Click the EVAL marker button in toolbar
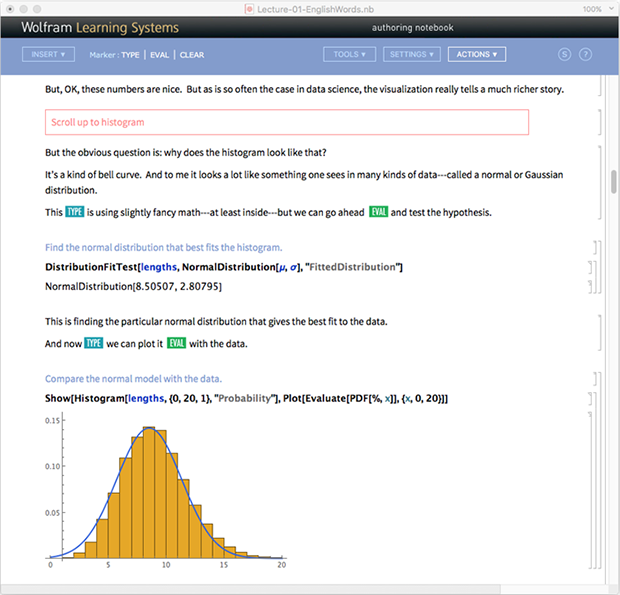Viewport: 620px width, 595px height. tap(159, 55)
